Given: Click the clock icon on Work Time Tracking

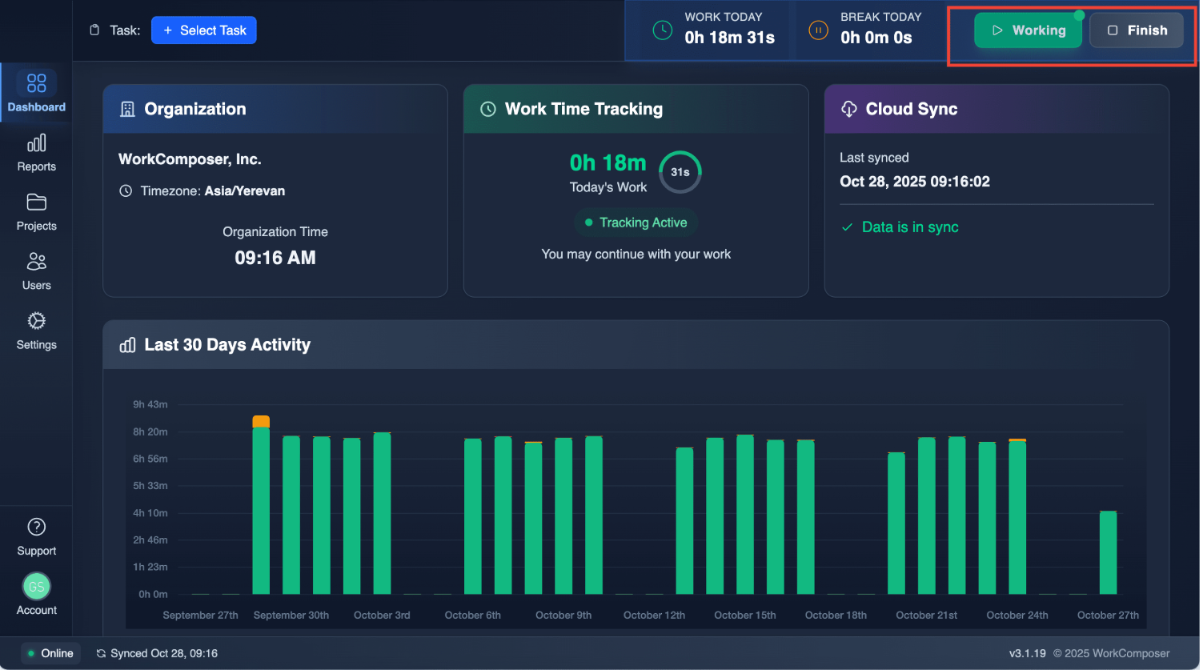Looking at the screenshot, I should coord(488,109).
